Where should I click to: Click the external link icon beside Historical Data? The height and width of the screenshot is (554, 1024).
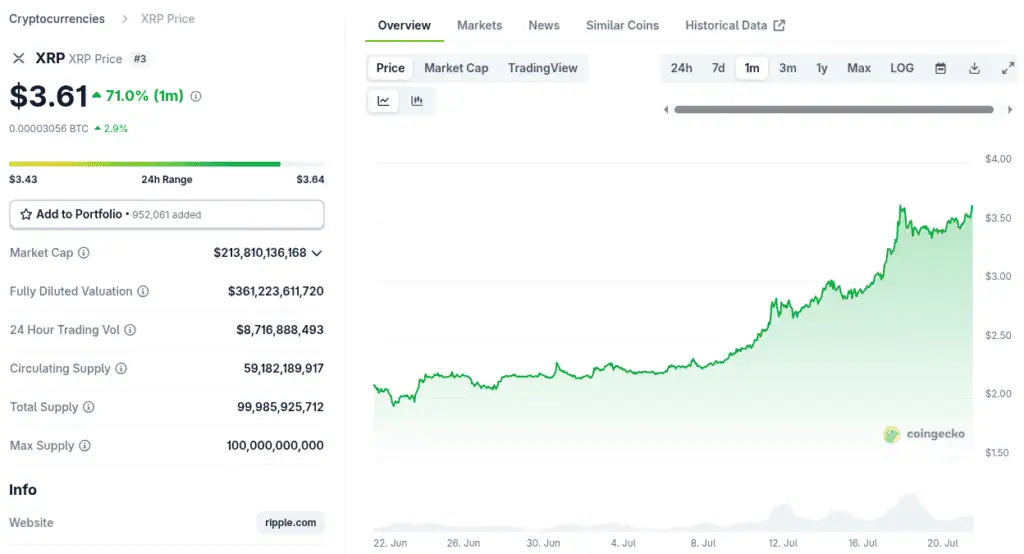[x=779, y=25]
